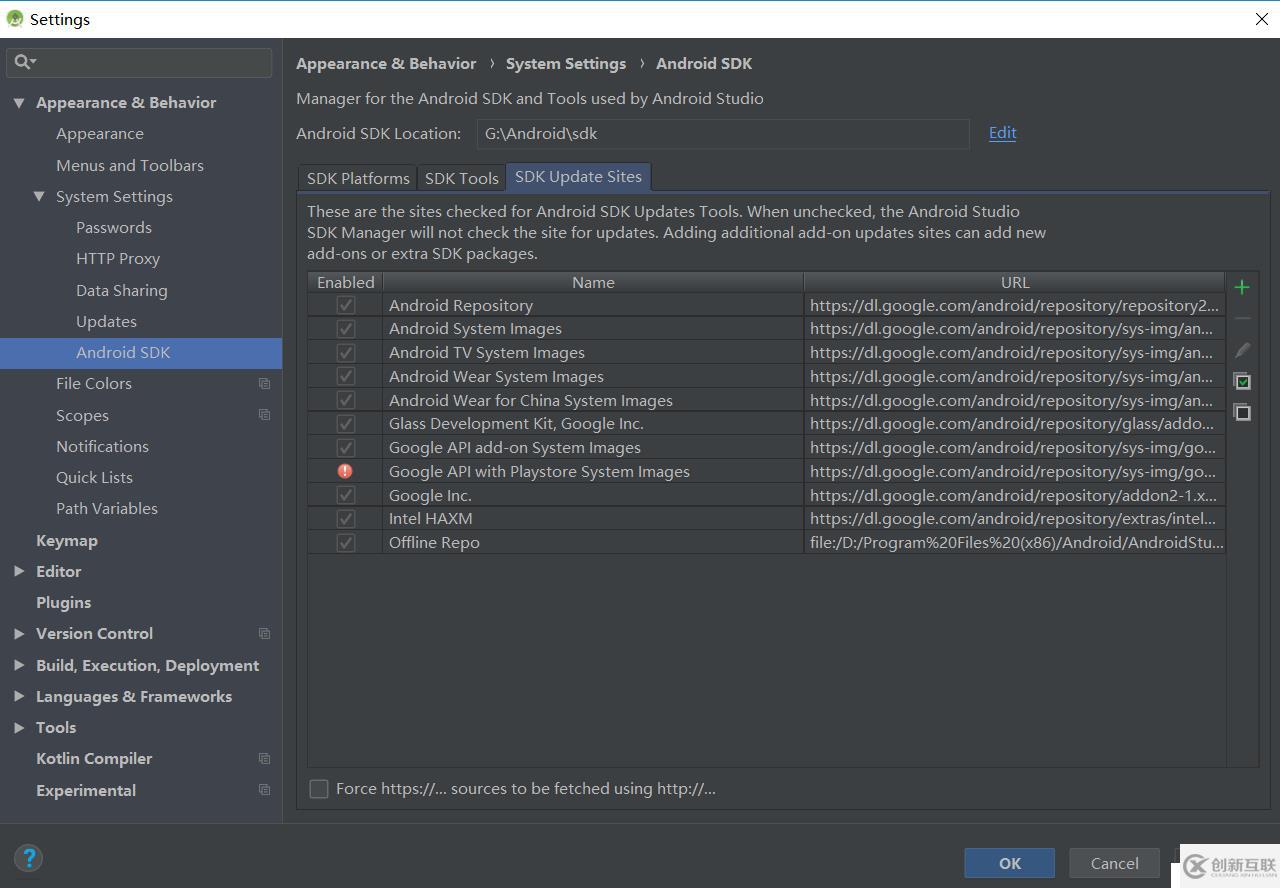
Task: Click the project-level icon beside Kotlin Compiler
Action: click(264, 758)
